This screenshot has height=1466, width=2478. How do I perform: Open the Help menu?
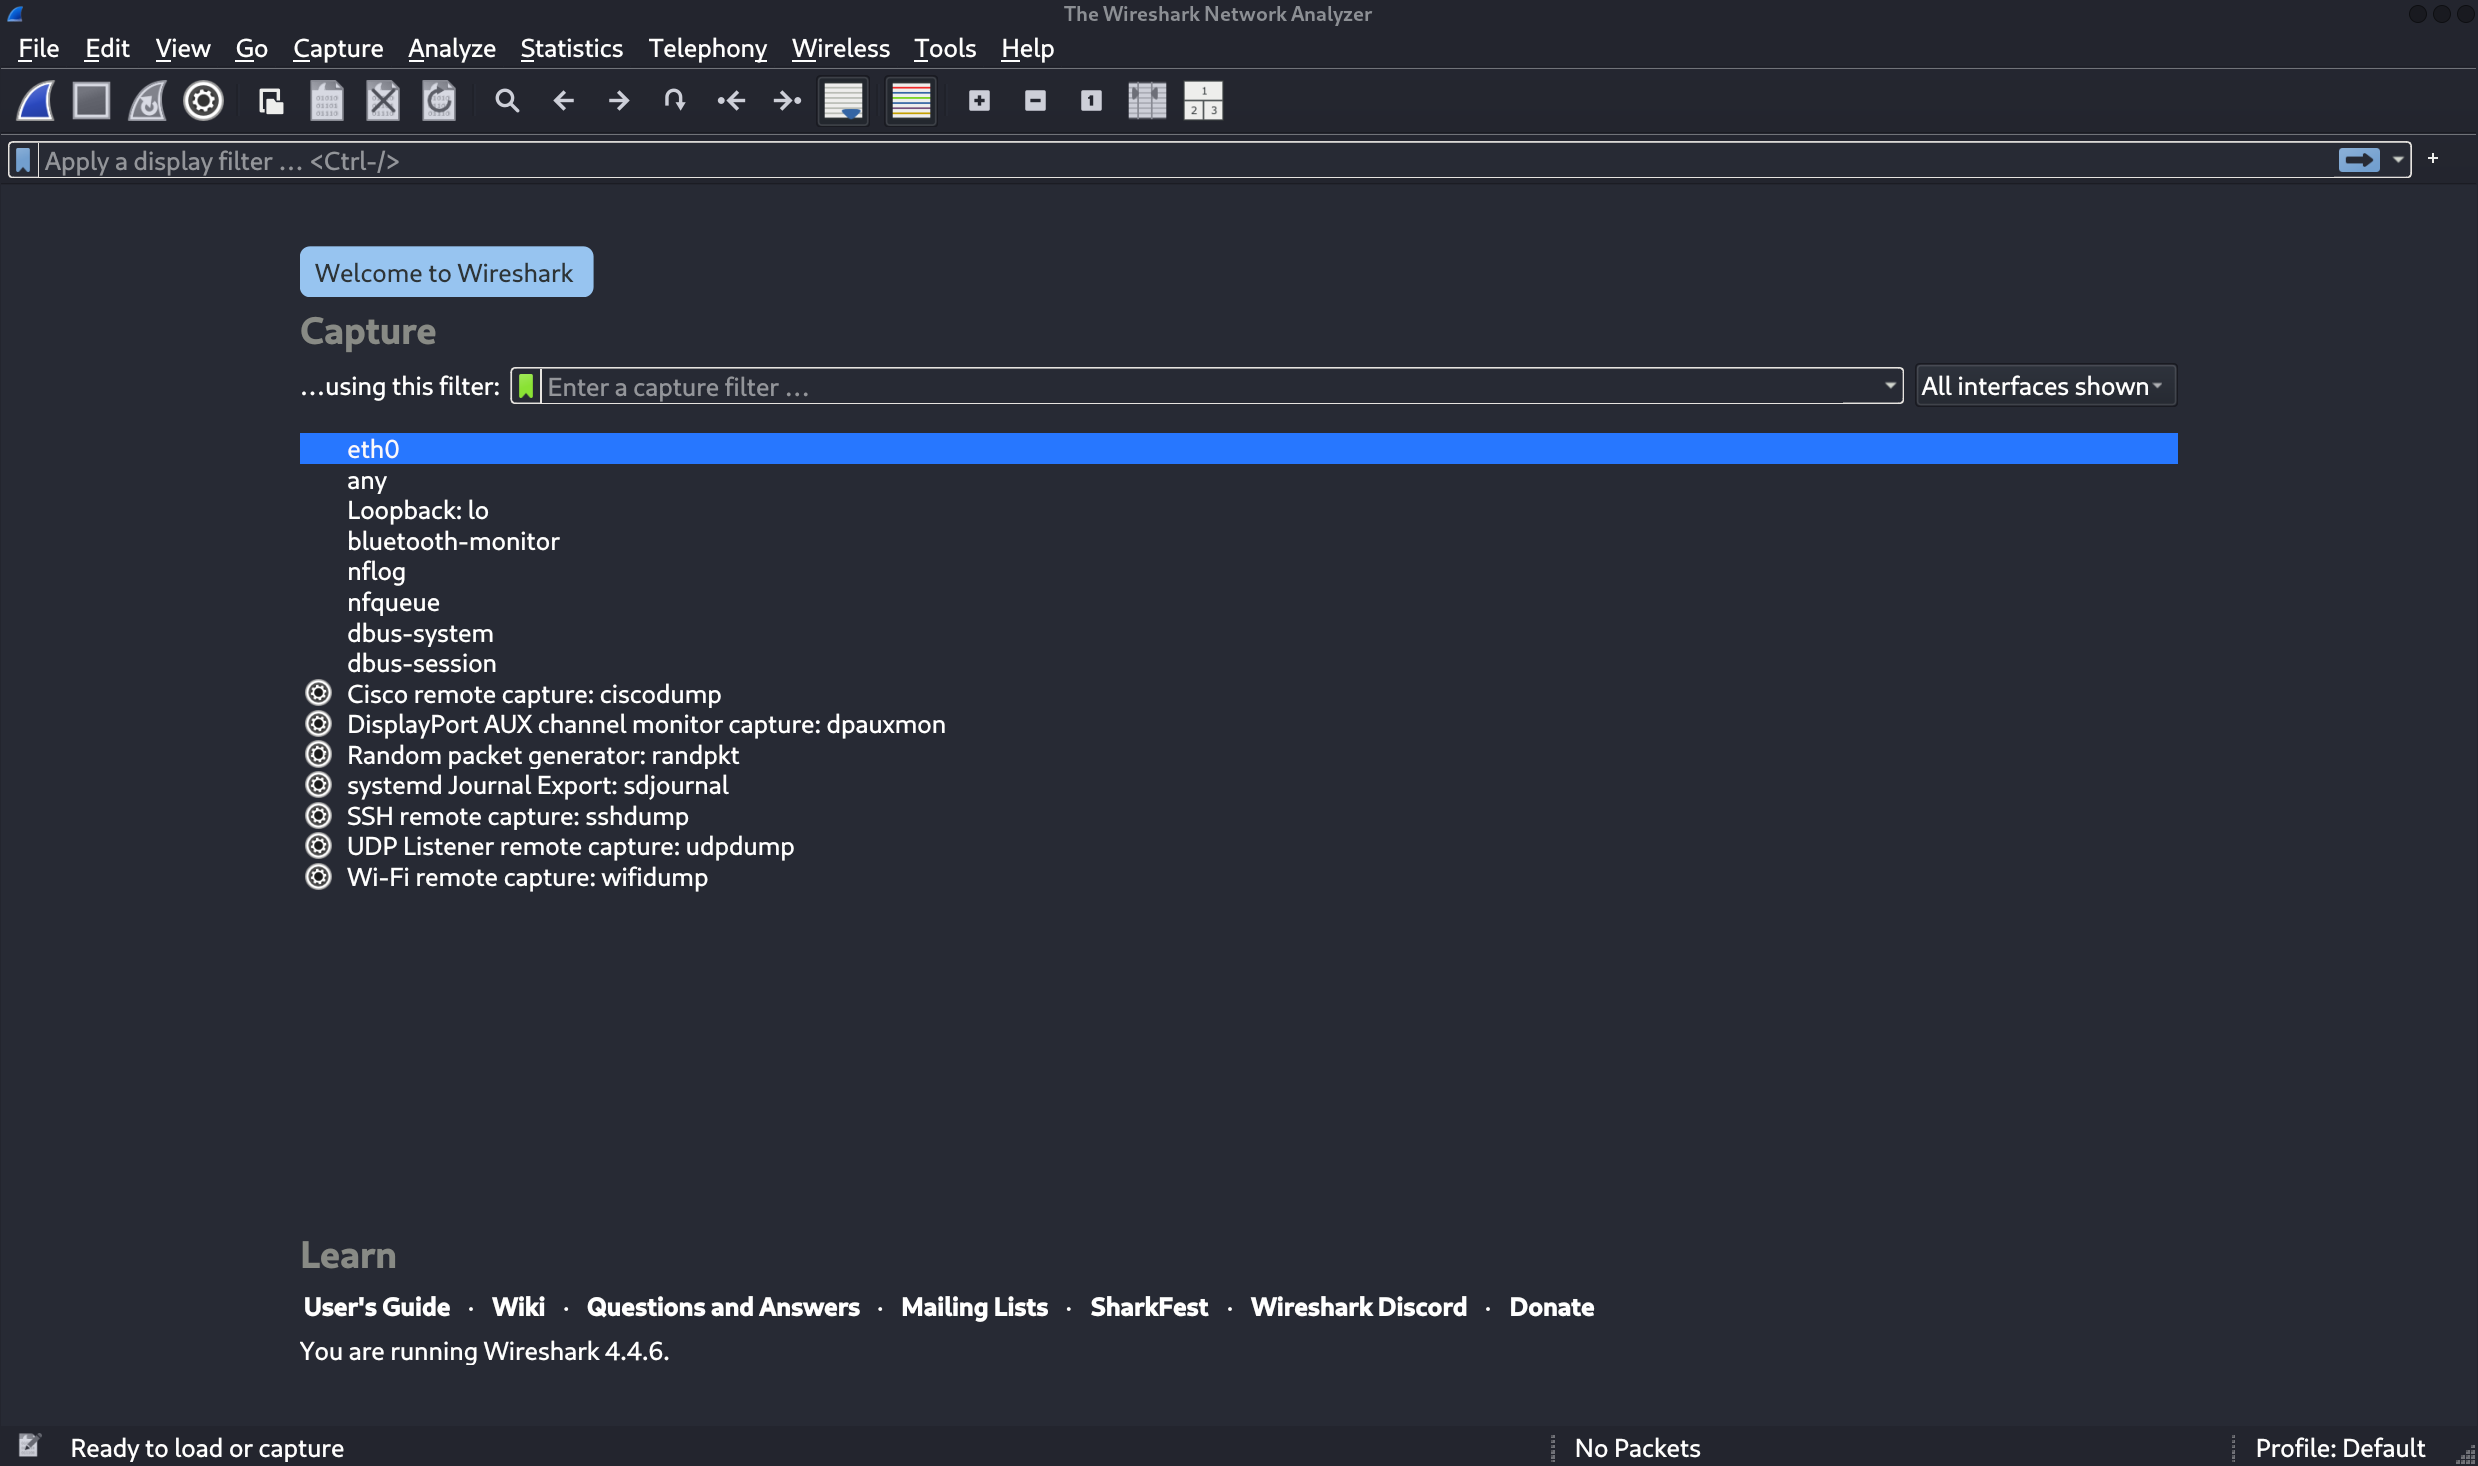[x=1027, y=48]
